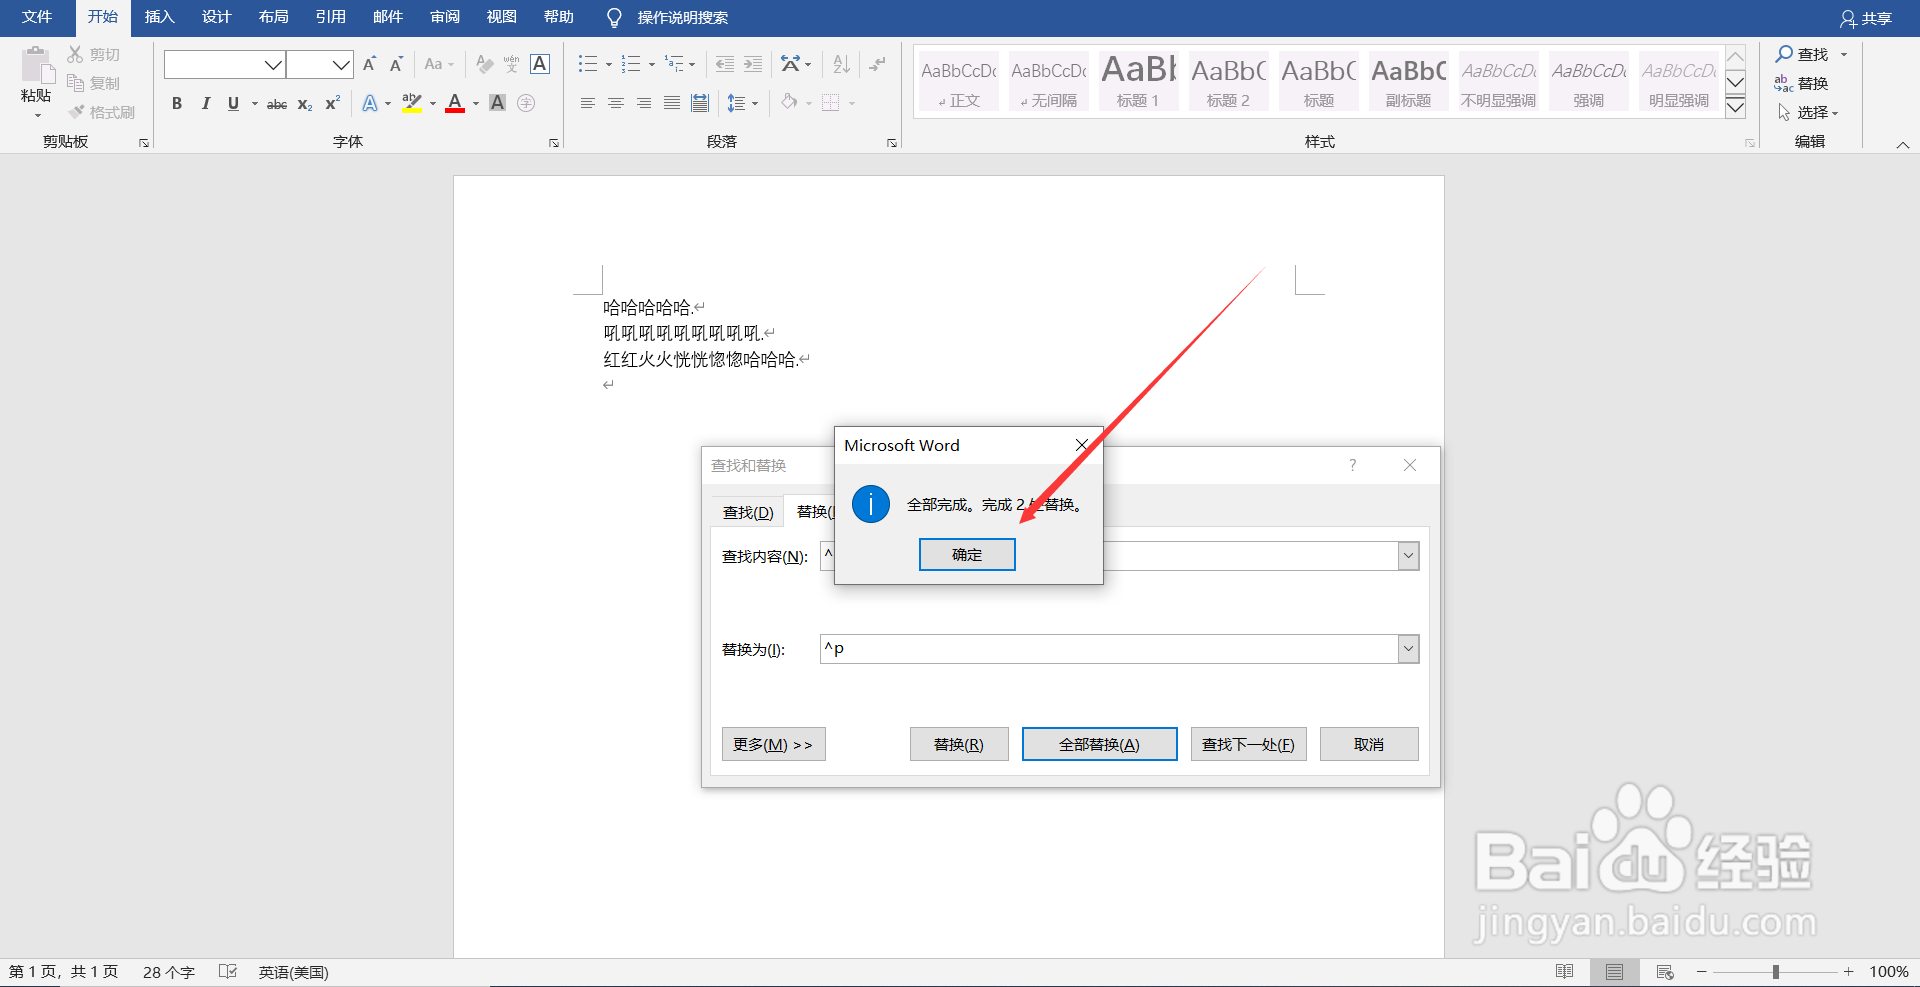
Task: Toggle underline formatting
Action: point(233,103)
